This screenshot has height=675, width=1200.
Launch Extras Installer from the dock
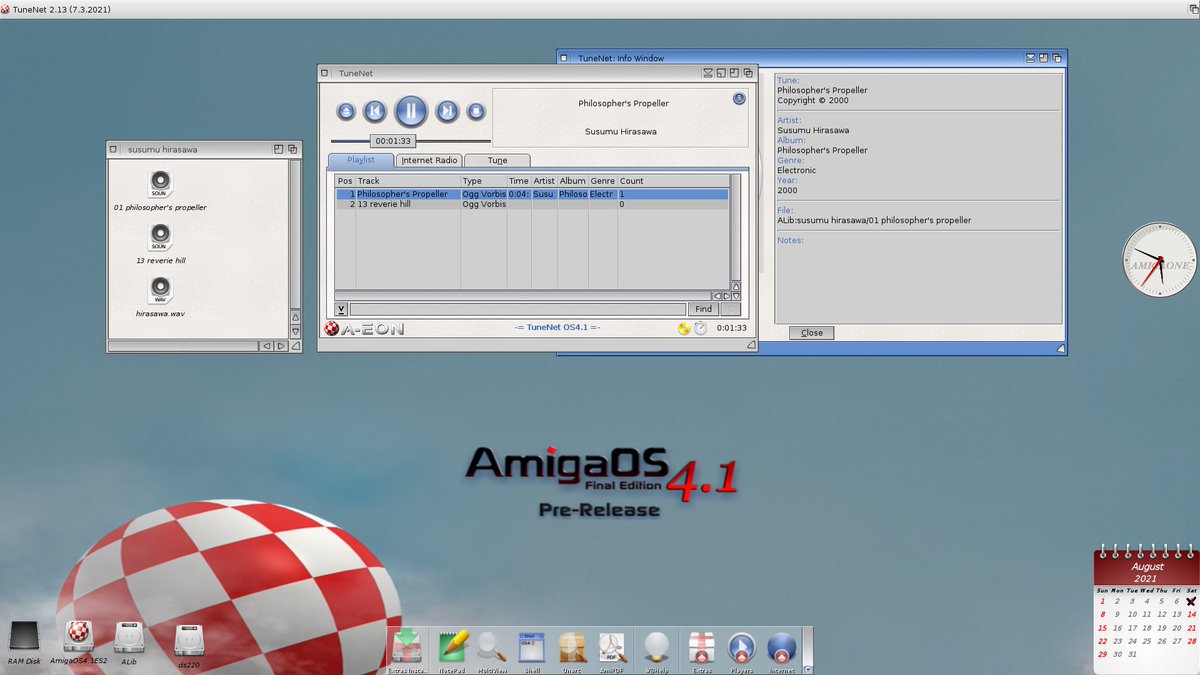point(407,647)
